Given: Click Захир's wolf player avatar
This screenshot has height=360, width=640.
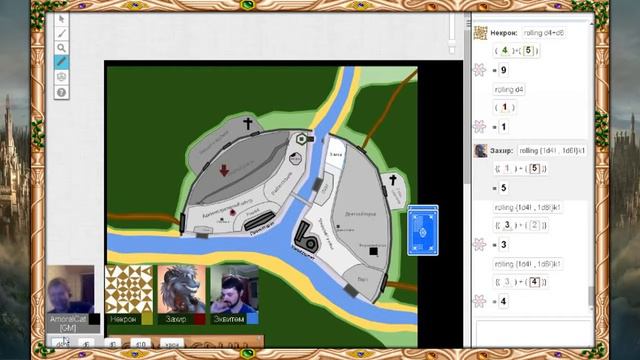Looking at the screenshot, I should click(x=182, y=289).
